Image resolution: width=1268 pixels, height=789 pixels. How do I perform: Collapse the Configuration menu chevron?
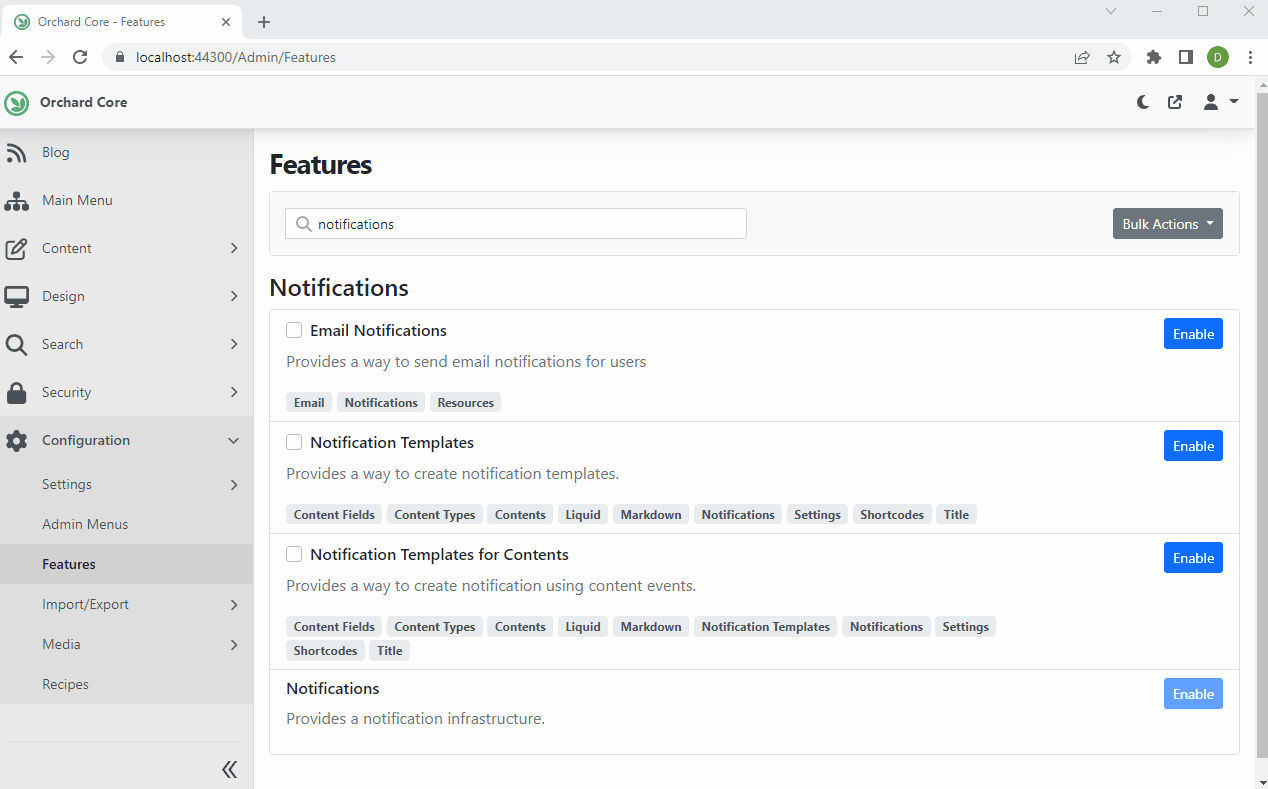[234, 440]
